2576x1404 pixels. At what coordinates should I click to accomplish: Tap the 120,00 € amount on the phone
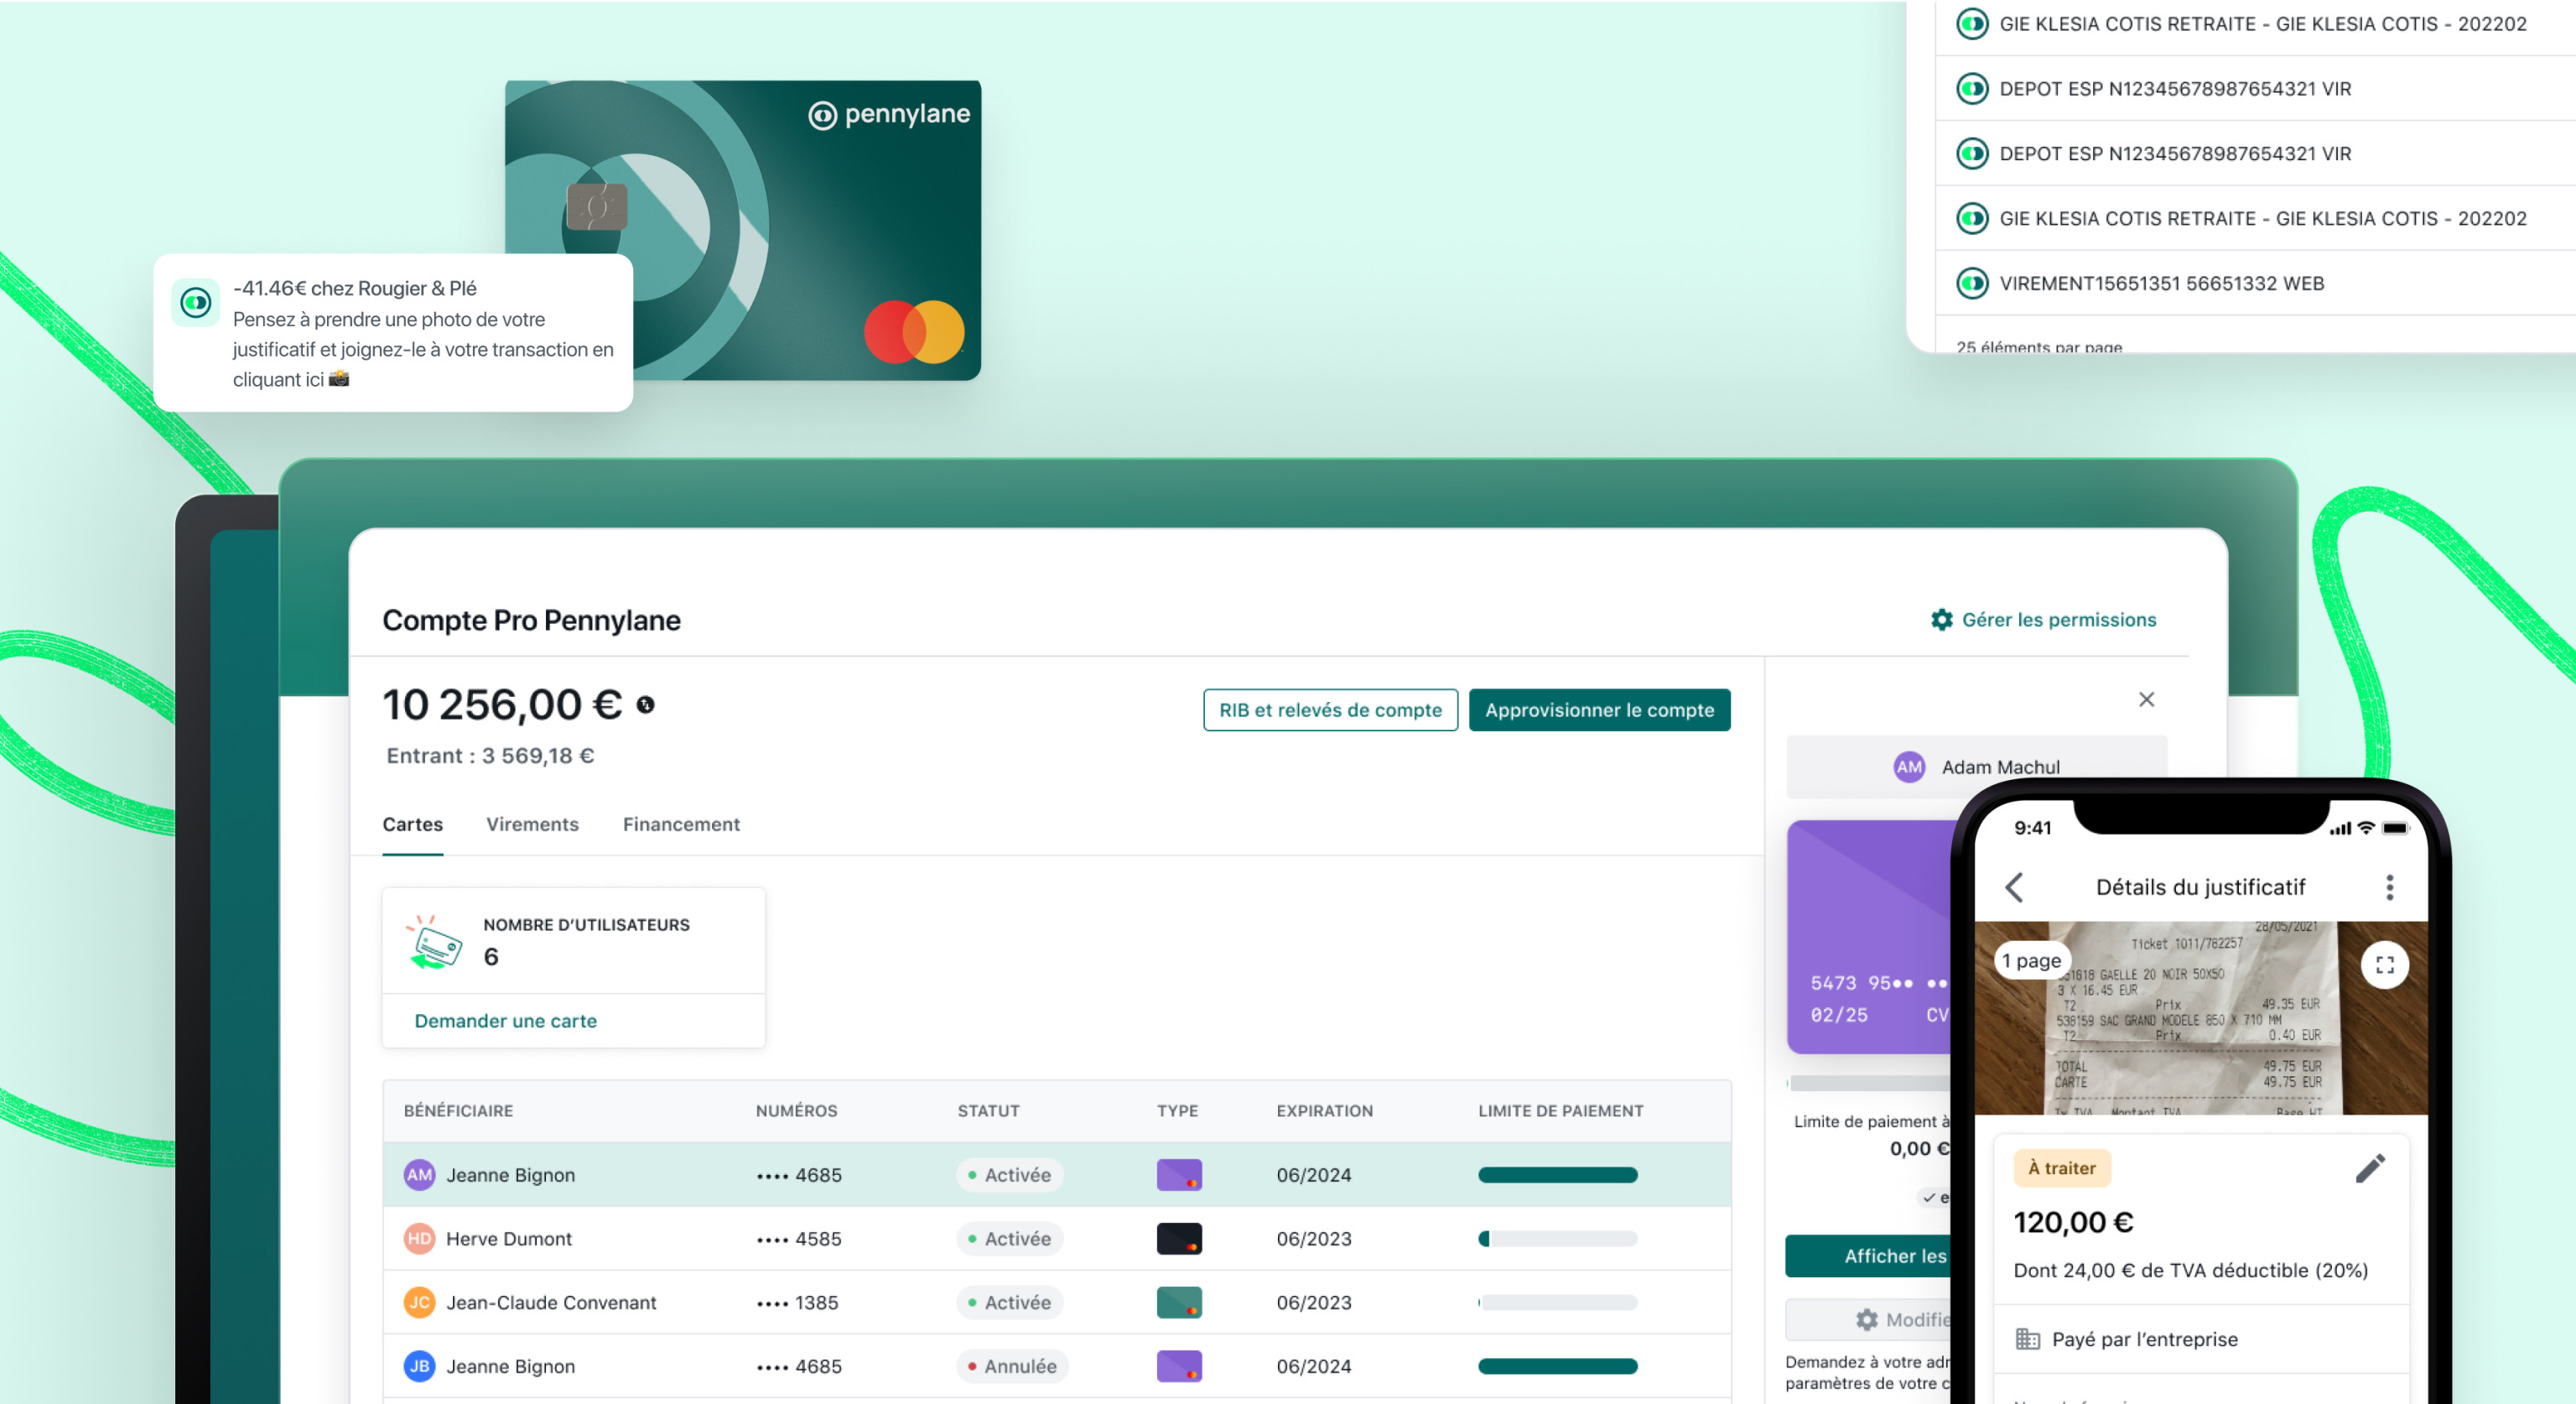point(2073,1222)
